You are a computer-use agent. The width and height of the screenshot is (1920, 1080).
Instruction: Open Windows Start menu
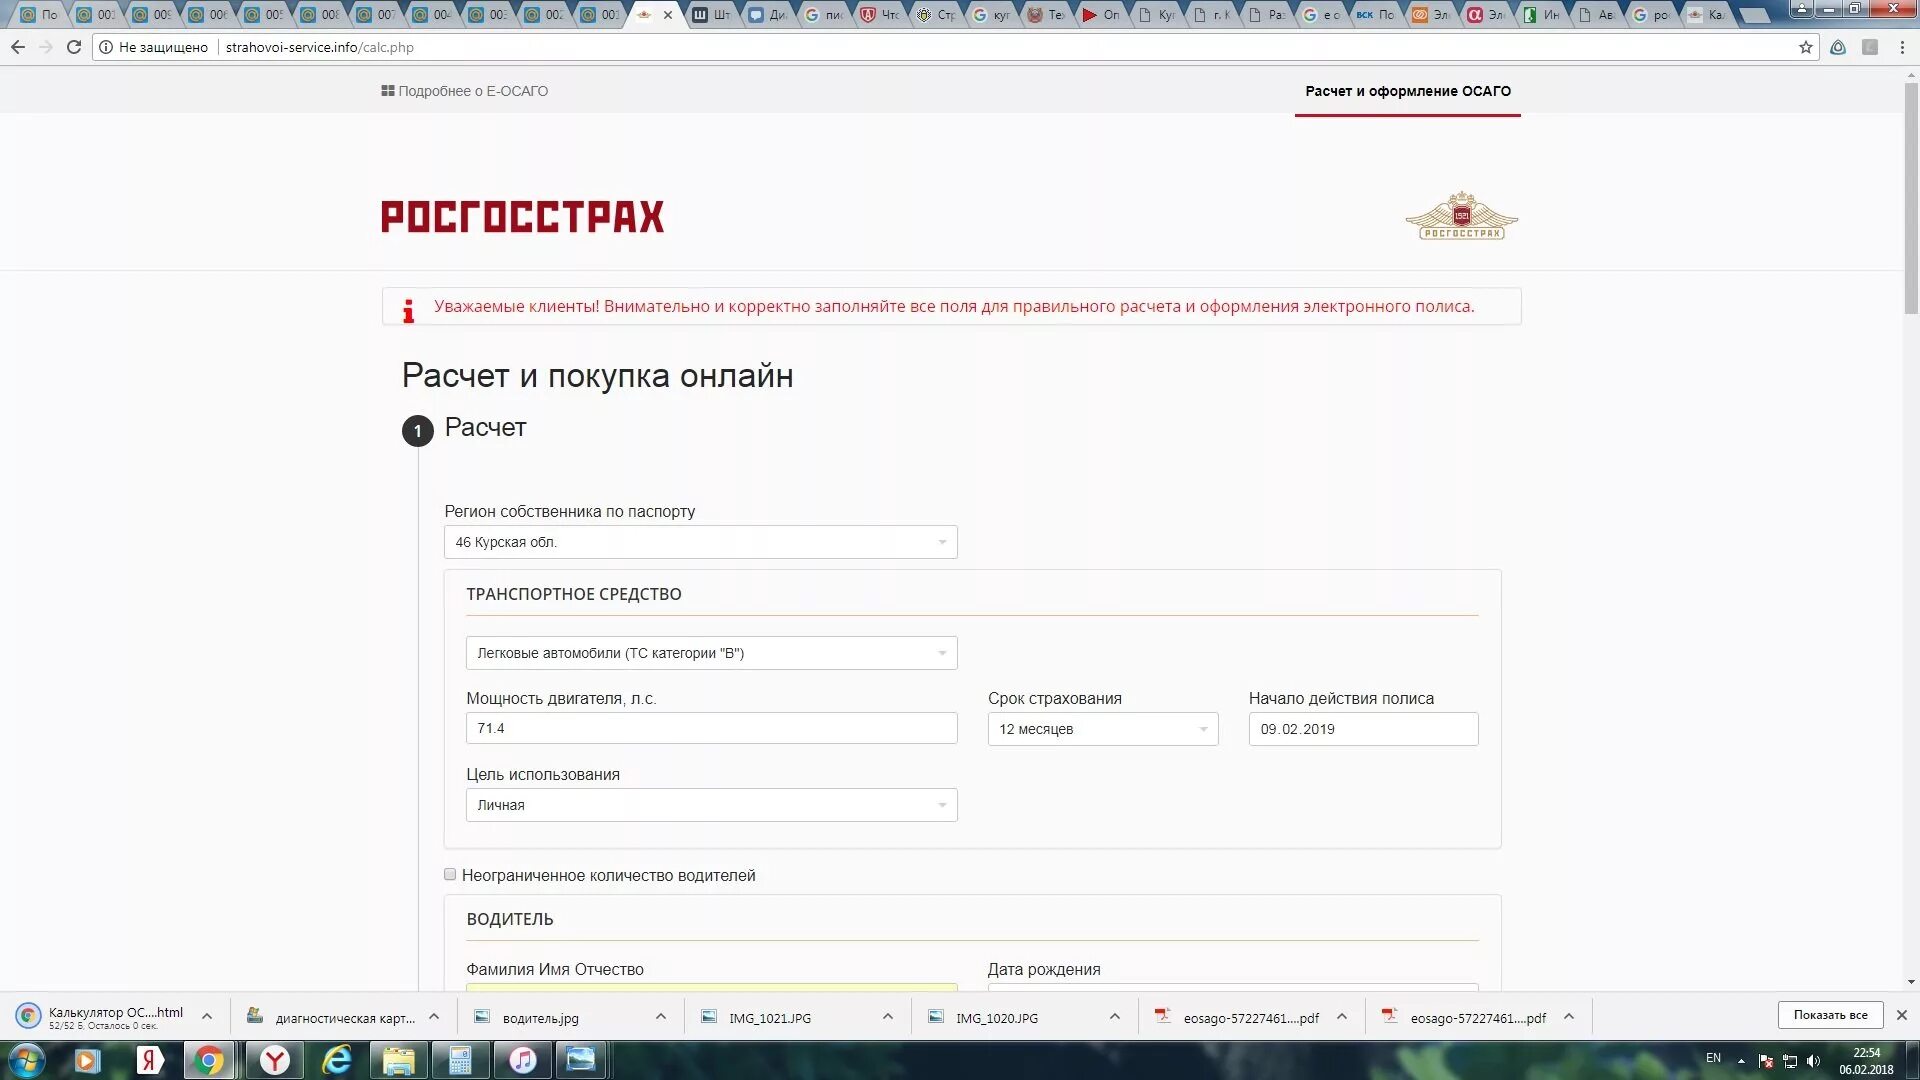[x=27, y=1060]
